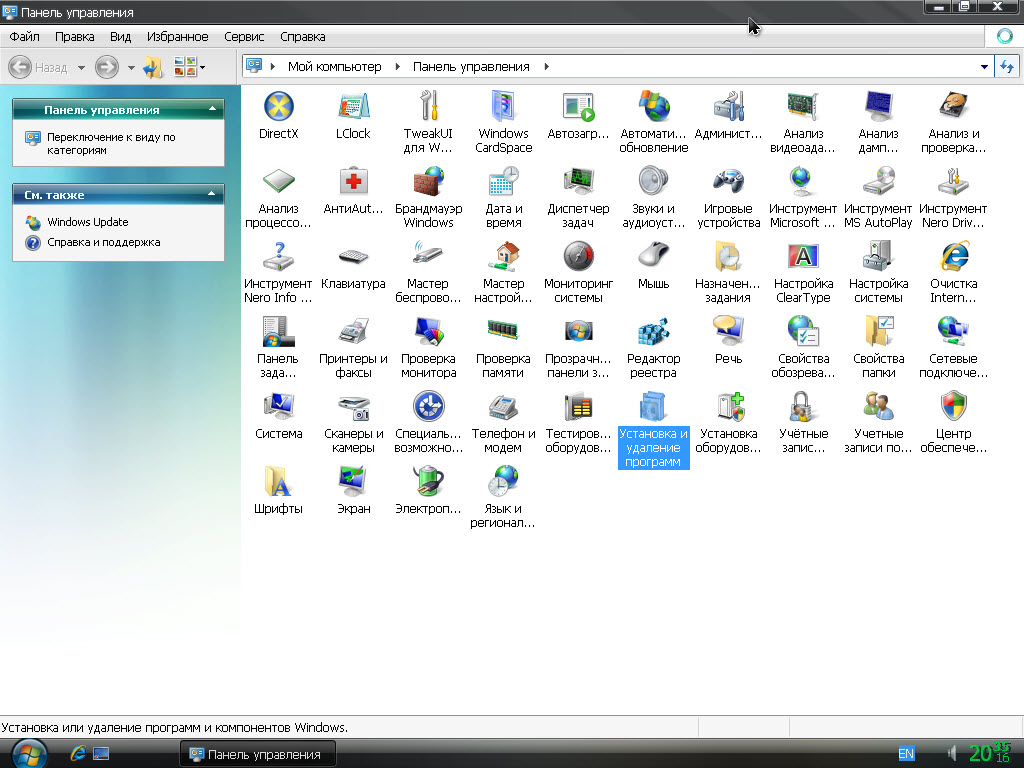Open the Forward button history dropdown
This screenshot has height=768, width=1024.
(131, 67)
